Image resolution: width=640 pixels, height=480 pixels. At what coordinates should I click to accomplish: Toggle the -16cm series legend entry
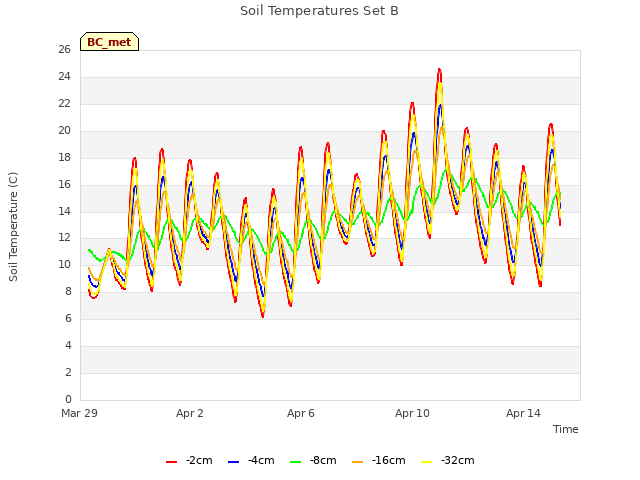(x=378, y=460)
